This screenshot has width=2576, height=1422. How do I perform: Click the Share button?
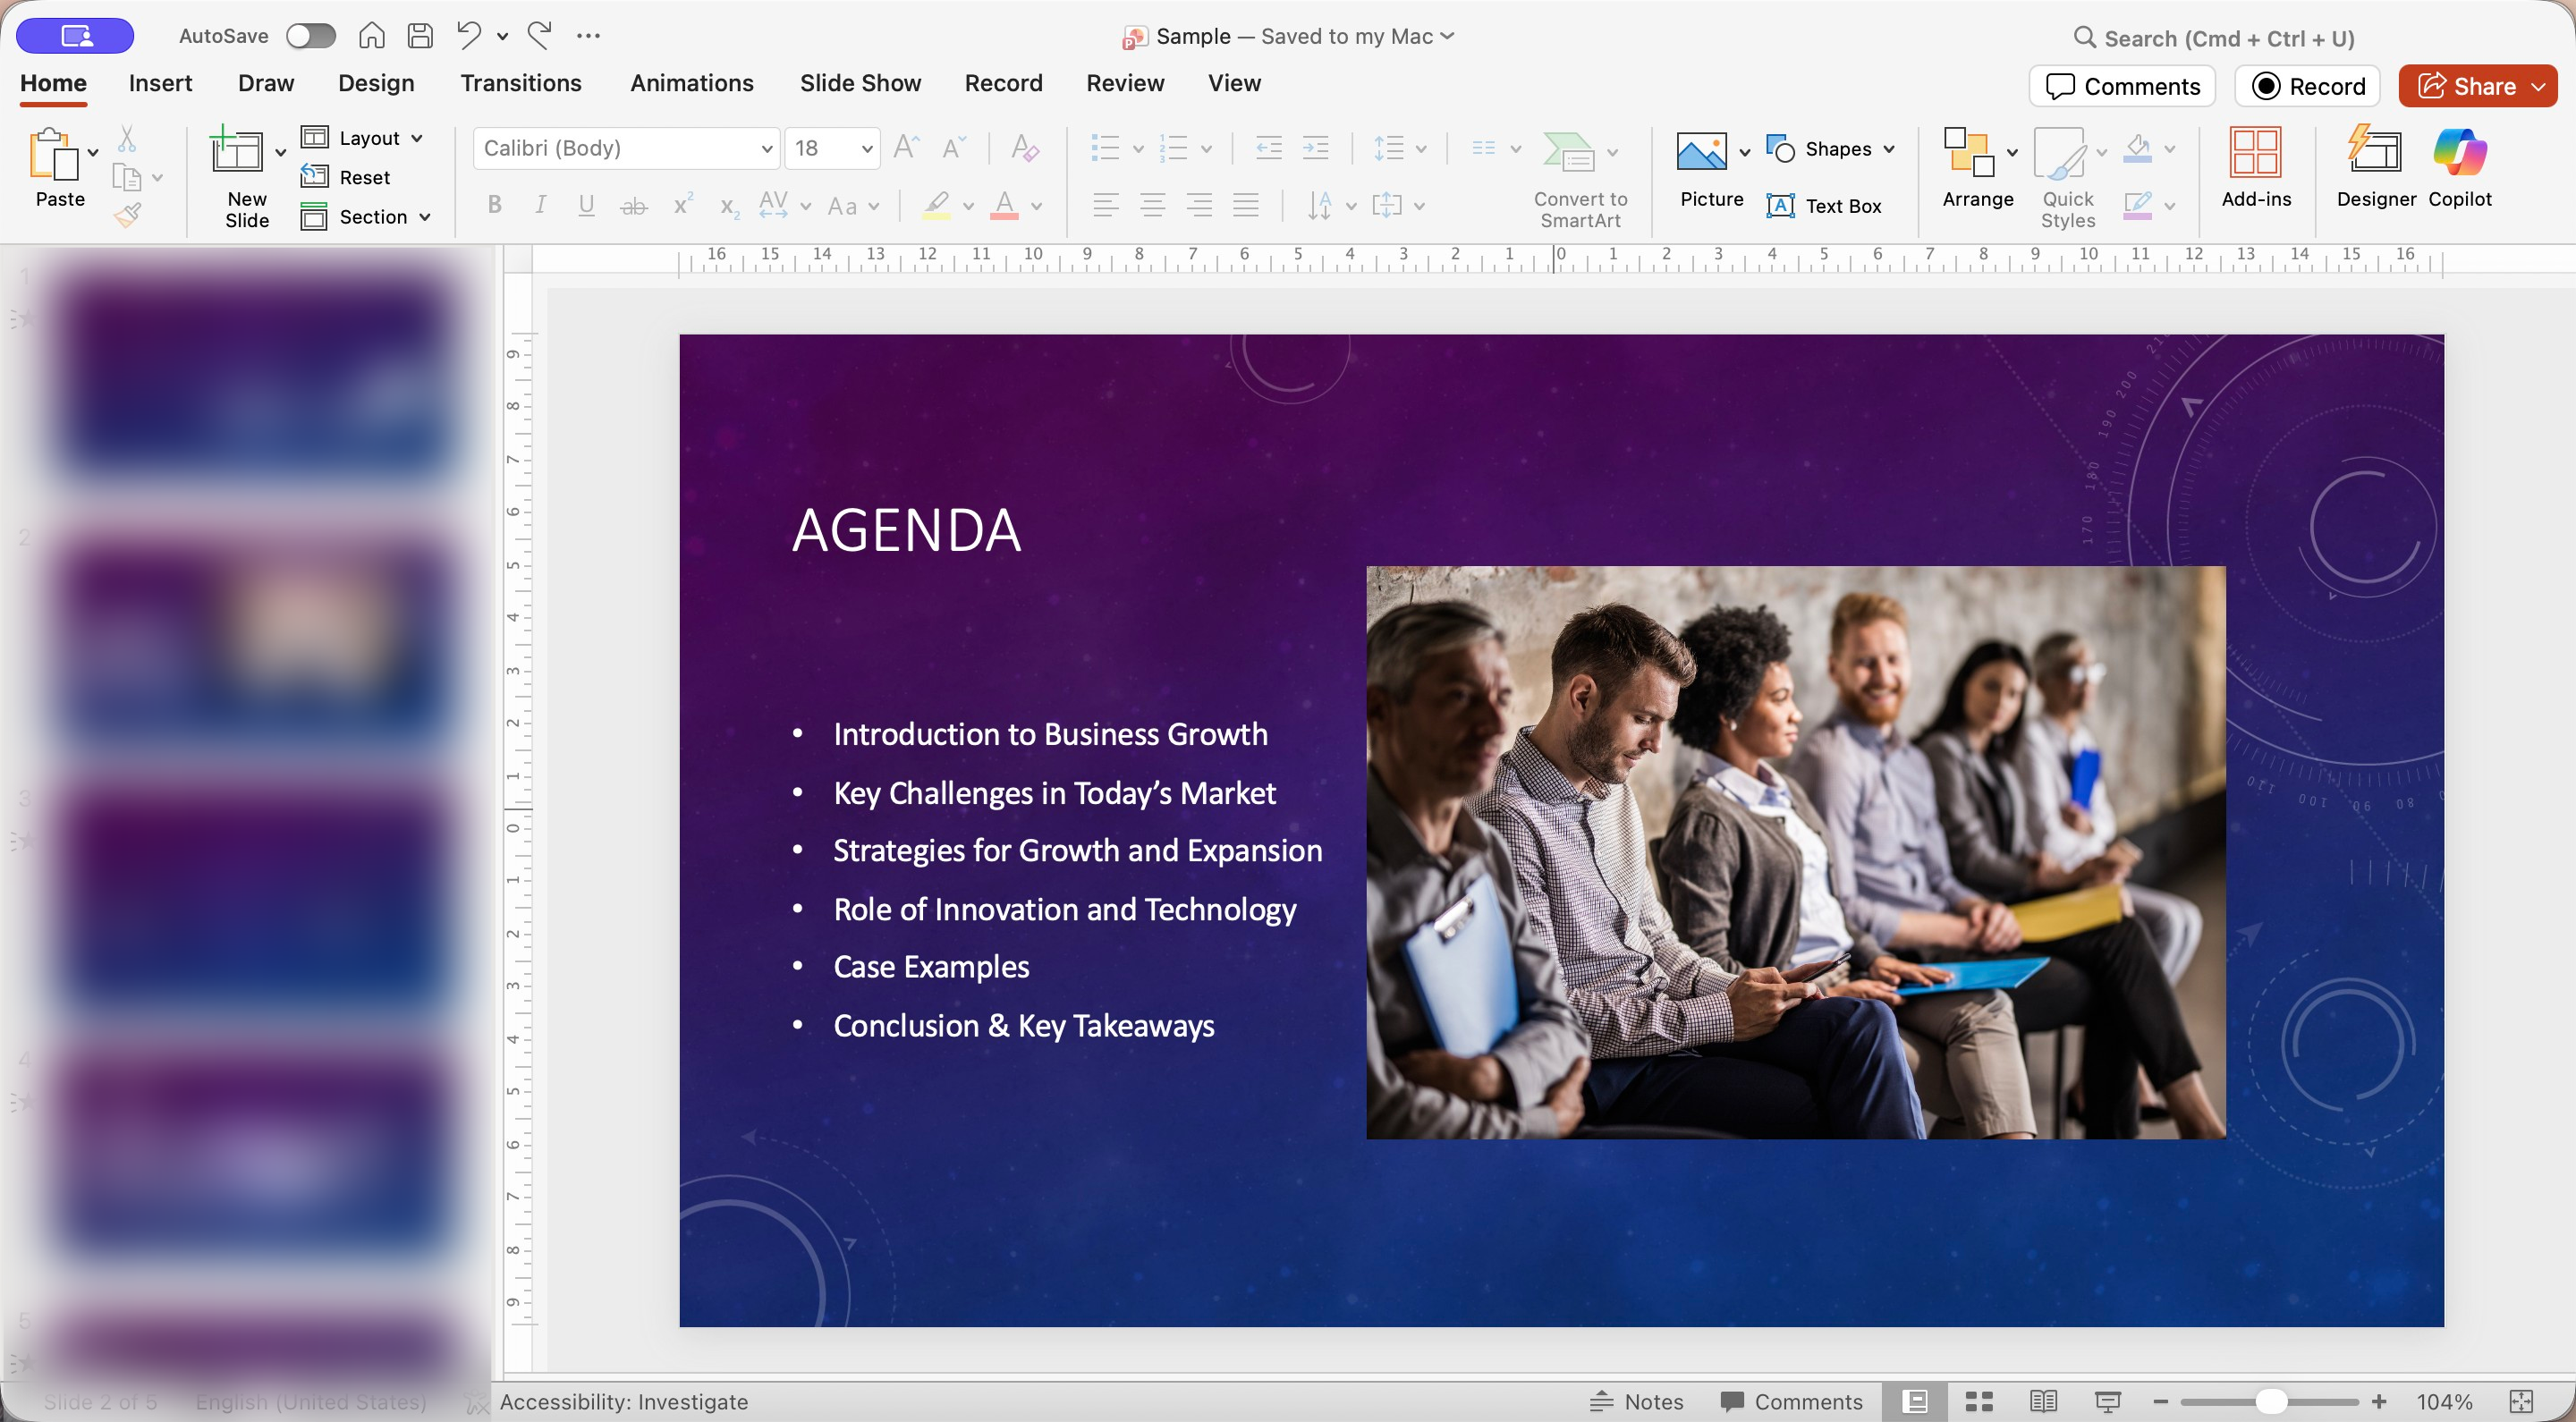(2465, 86)
